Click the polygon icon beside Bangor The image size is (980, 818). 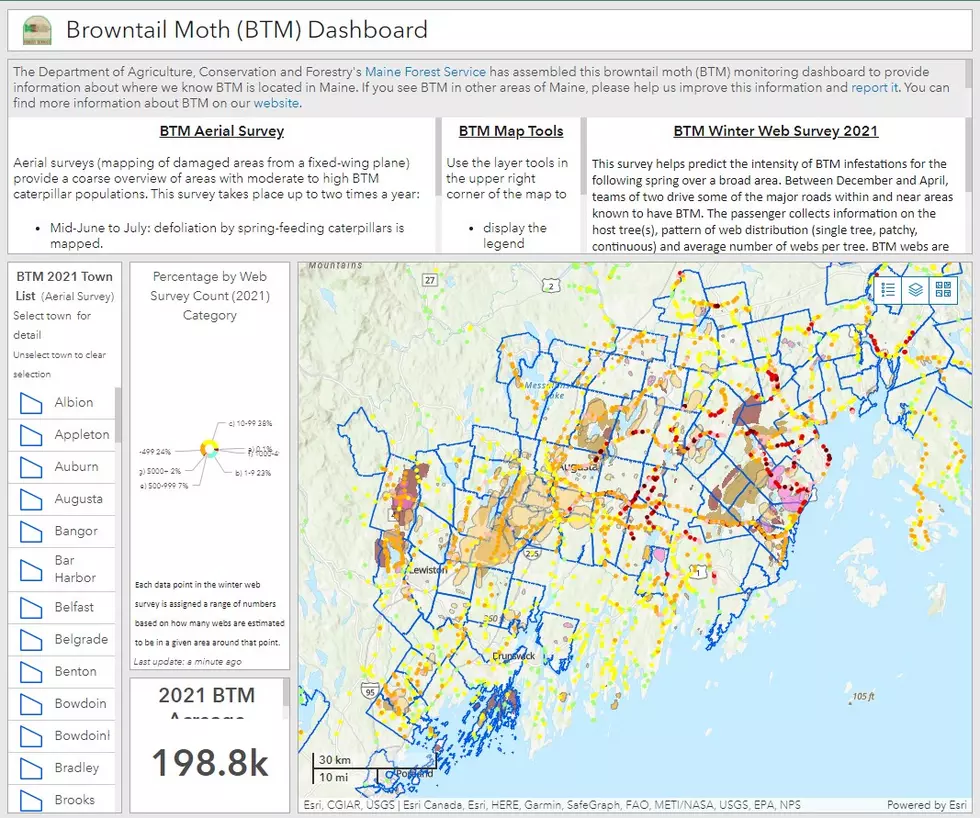(x=31, y=532)
